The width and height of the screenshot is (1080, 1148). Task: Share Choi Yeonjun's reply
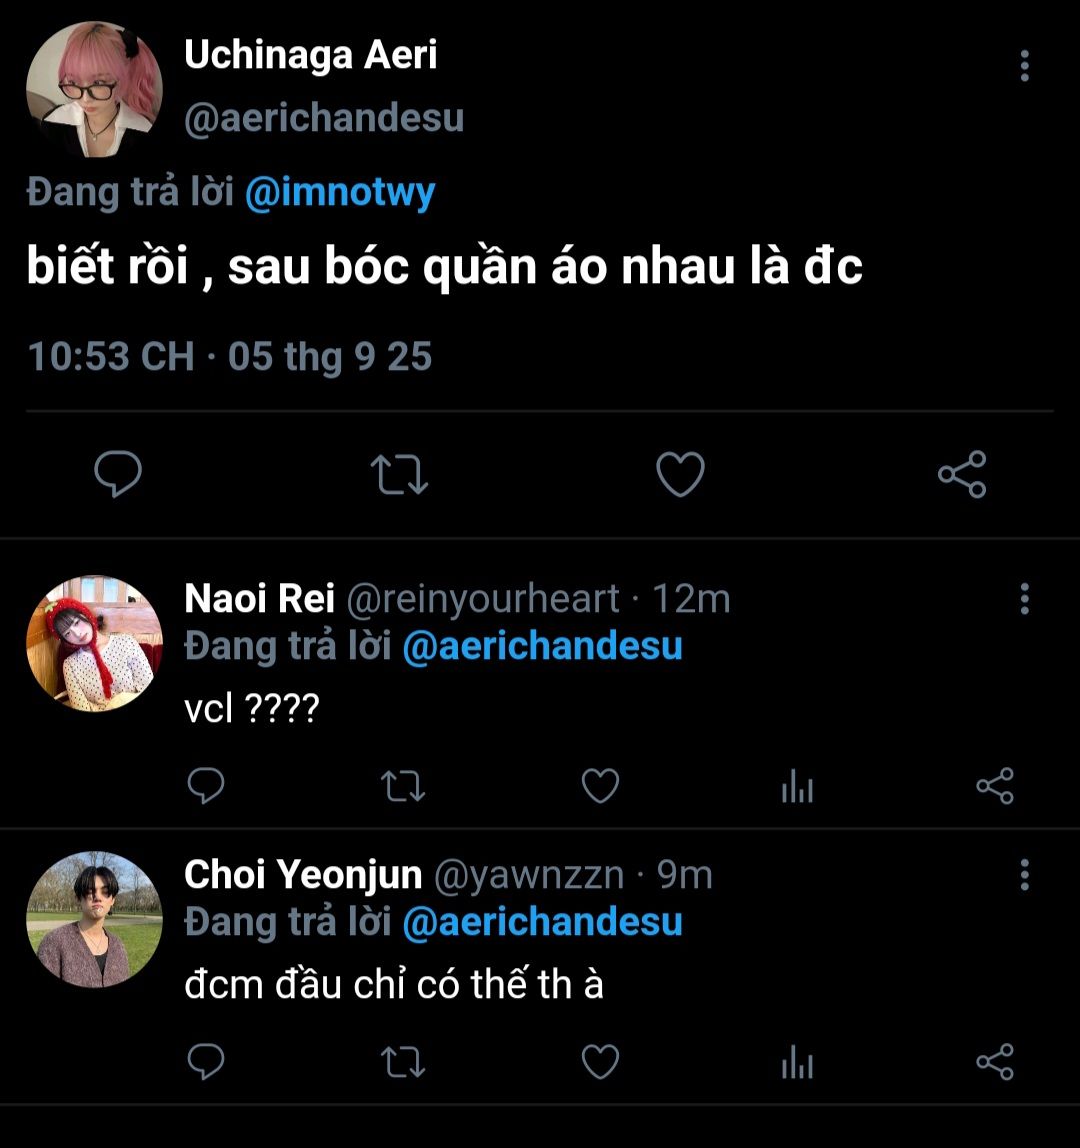[994, 1062]
